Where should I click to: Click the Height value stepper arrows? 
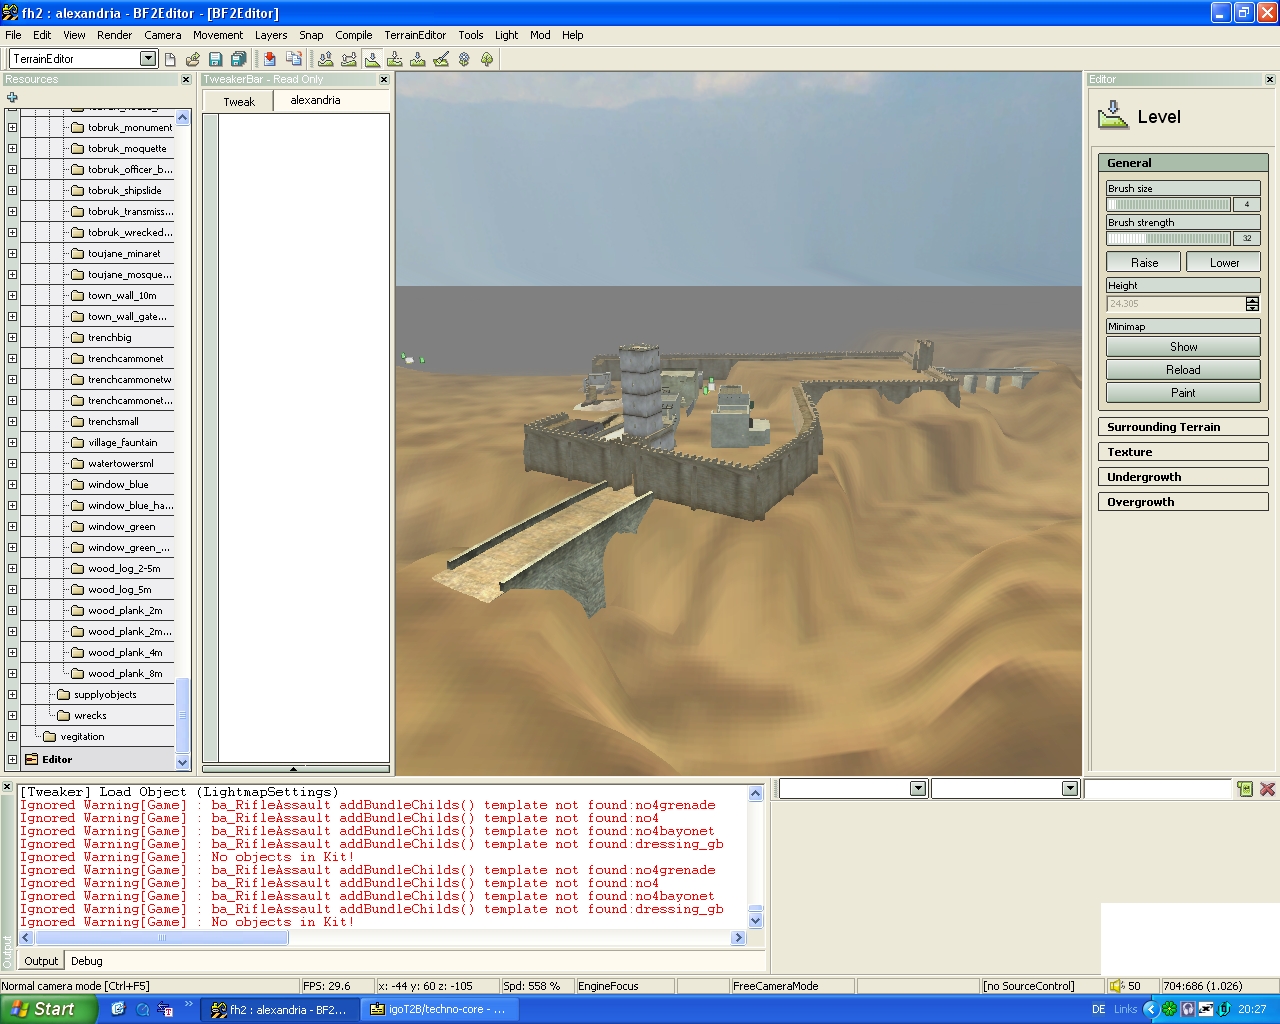click(1252, 304)
